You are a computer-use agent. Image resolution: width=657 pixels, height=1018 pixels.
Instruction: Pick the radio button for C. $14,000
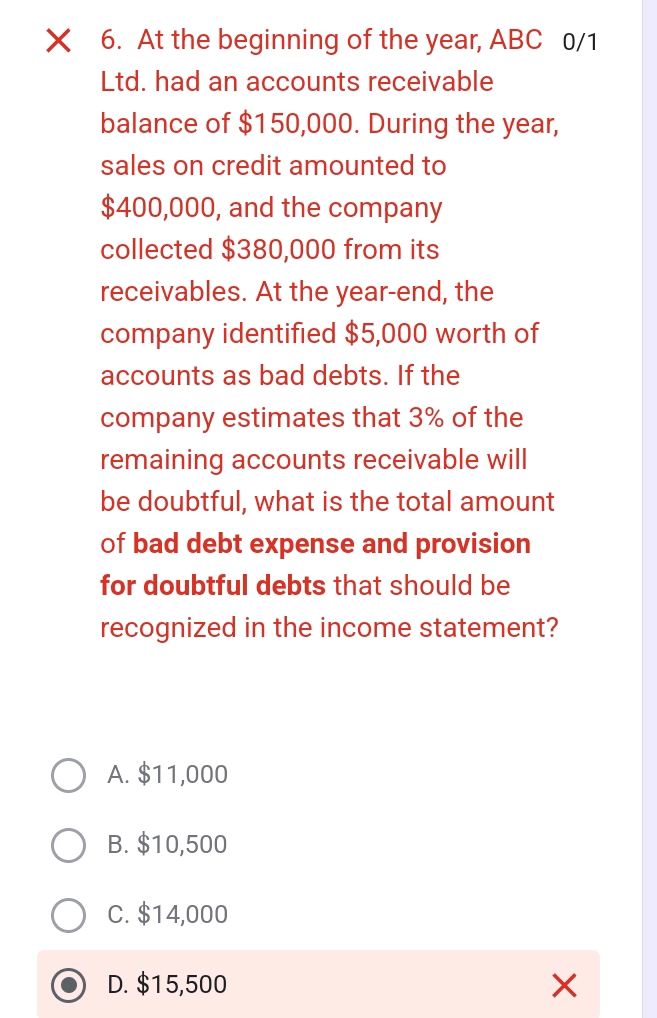click(x=68, y=915)
